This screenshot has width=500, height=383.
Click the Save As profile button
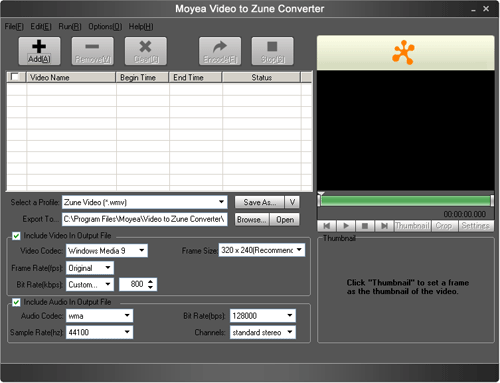(259, 202)
